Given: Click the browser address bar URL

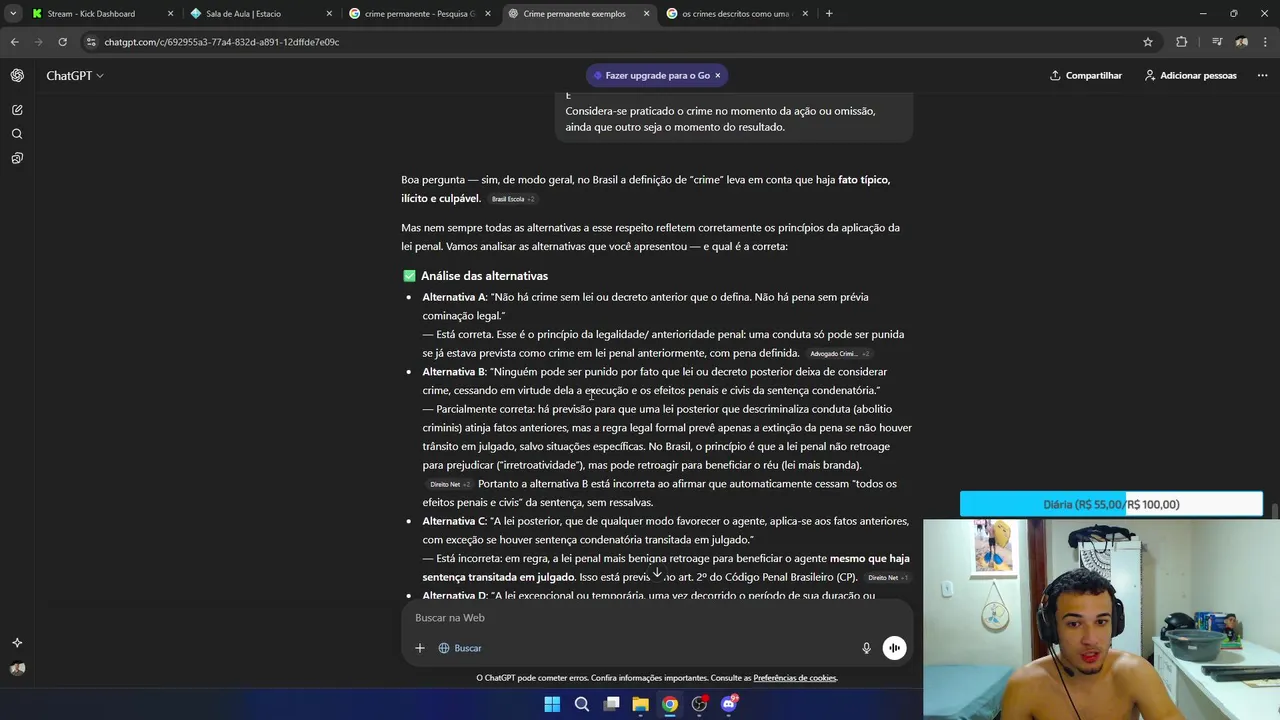Looking at the screenshot, I should coord(221,42).
